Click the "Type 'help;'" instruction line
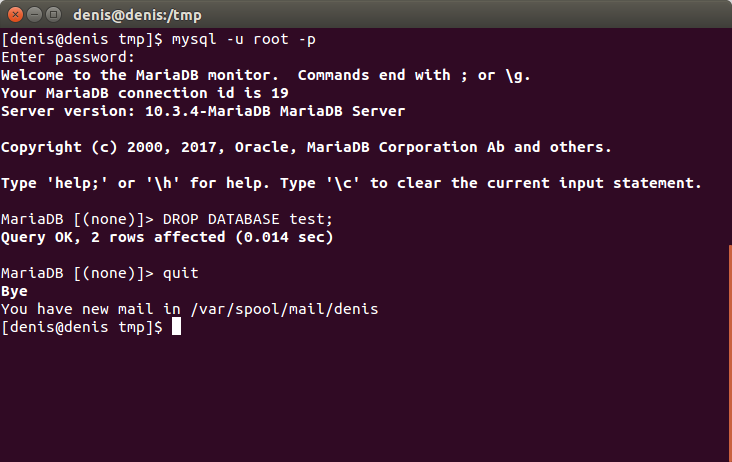The image size is (732, 462). (x=351, y=183)
